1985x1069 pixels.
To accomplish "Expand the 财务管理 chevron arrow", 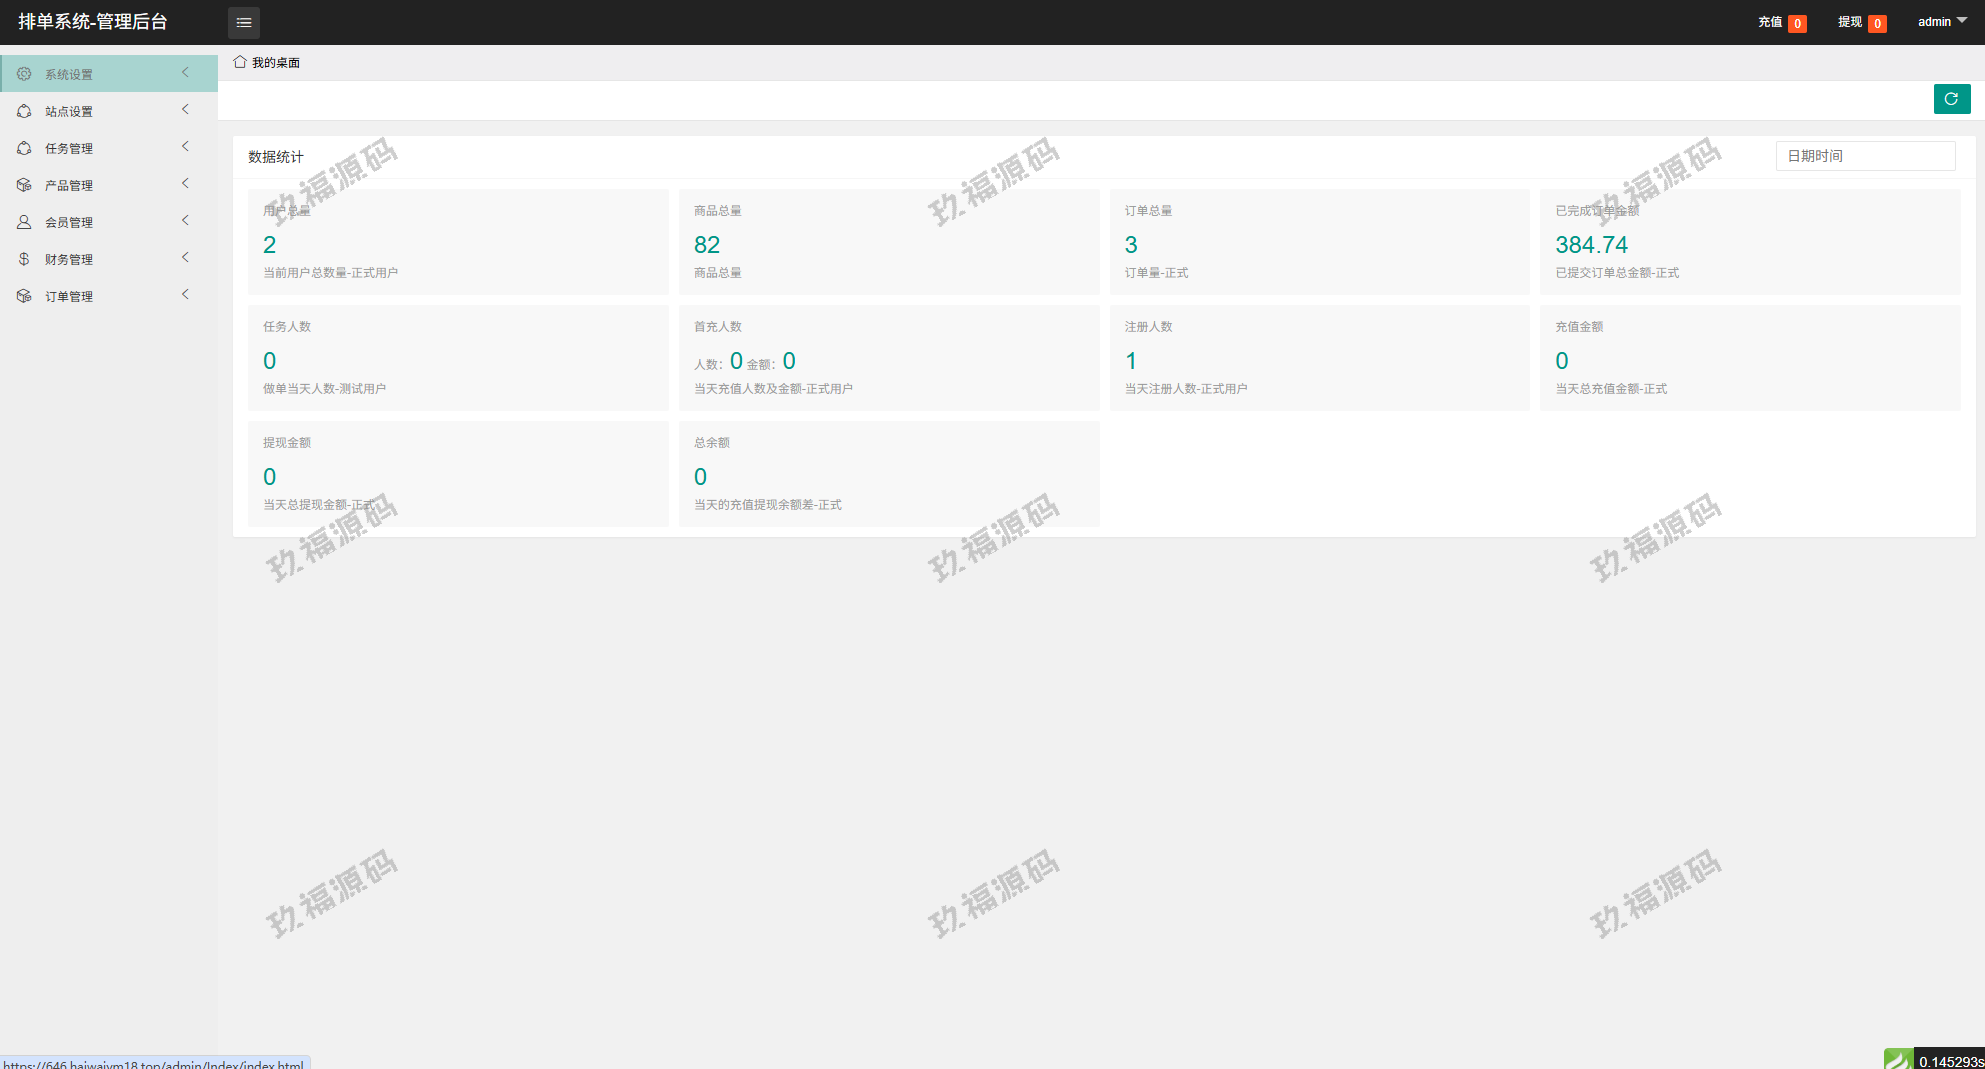I will click(185, 258).
